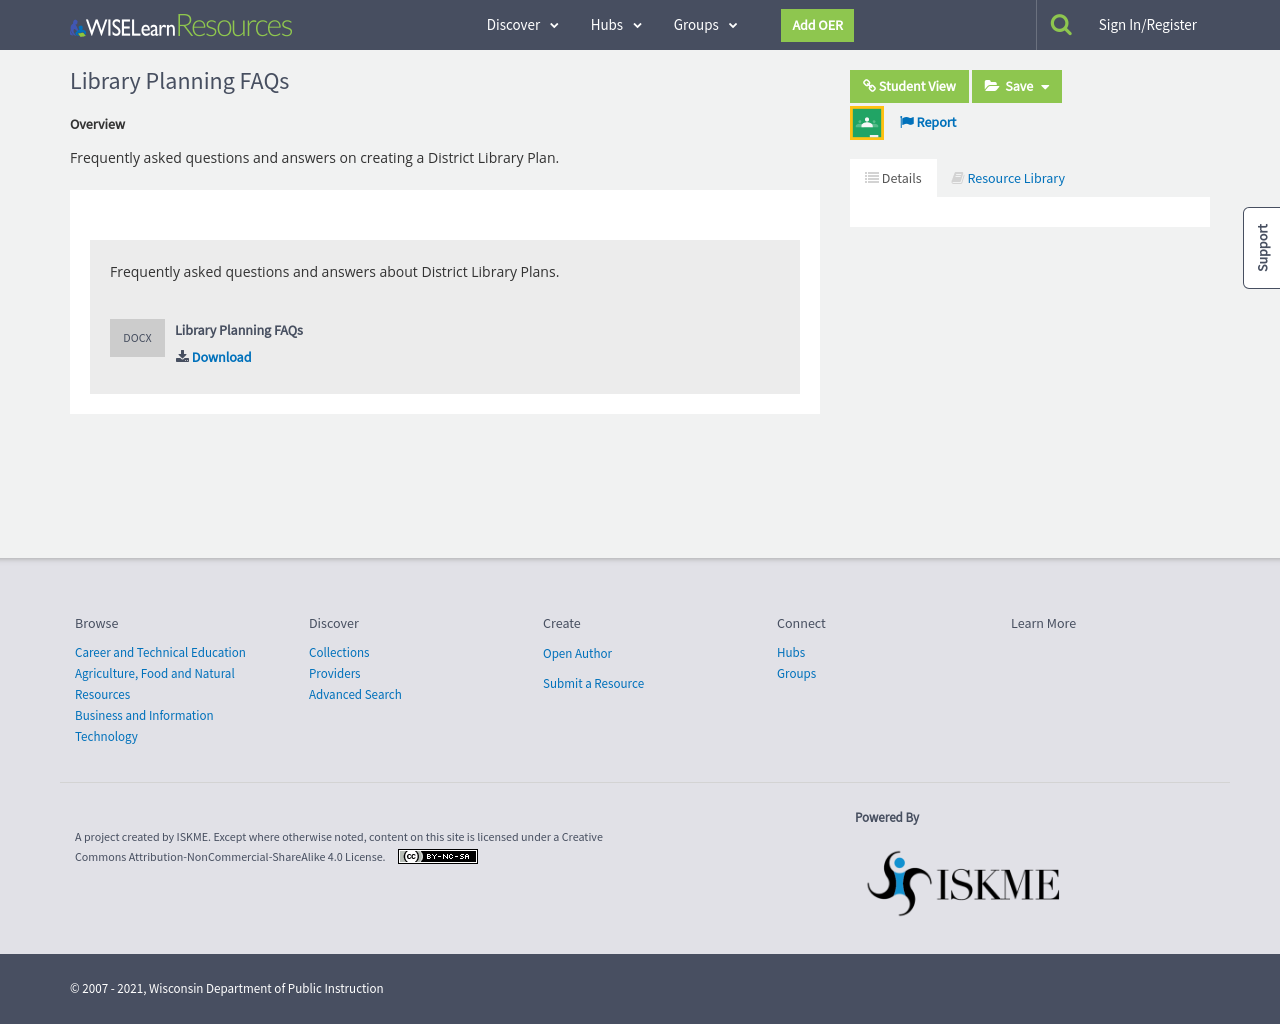This screenshot has height=1024, width=1280.
Task: Share resource to Google Classroom icon
Action: pos(866,121)
